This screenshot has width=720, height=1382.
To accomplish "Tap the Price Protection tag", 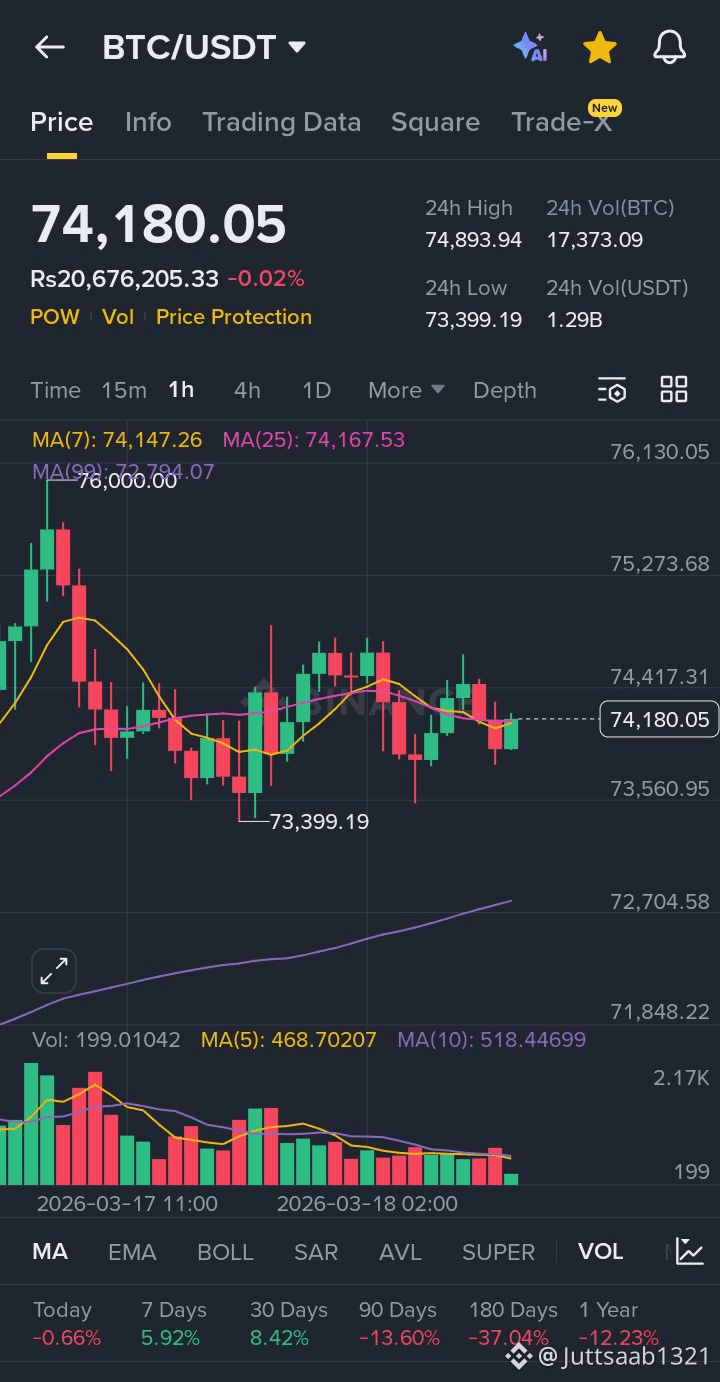I will tap(234, 317).
